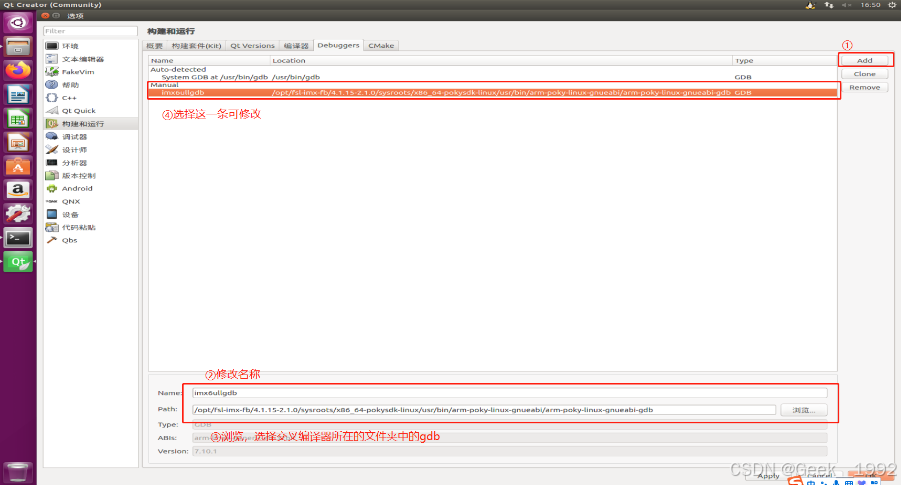Switch to the CMake tab
901x485 pixels.
click(381, 45)
